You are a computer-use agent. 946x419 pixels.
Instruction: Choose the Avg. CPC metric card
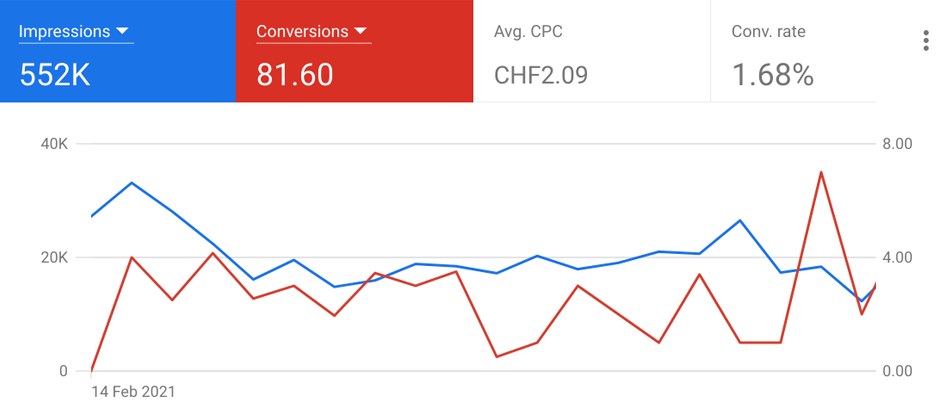coord(592,51)
